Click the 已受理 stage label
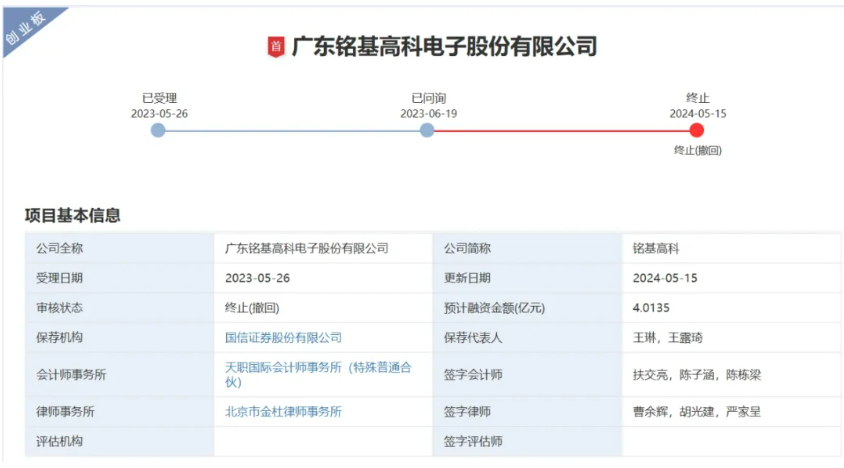The height and width of the screenshot is (468, 844). pyautogui.click(x=159, y=98)
